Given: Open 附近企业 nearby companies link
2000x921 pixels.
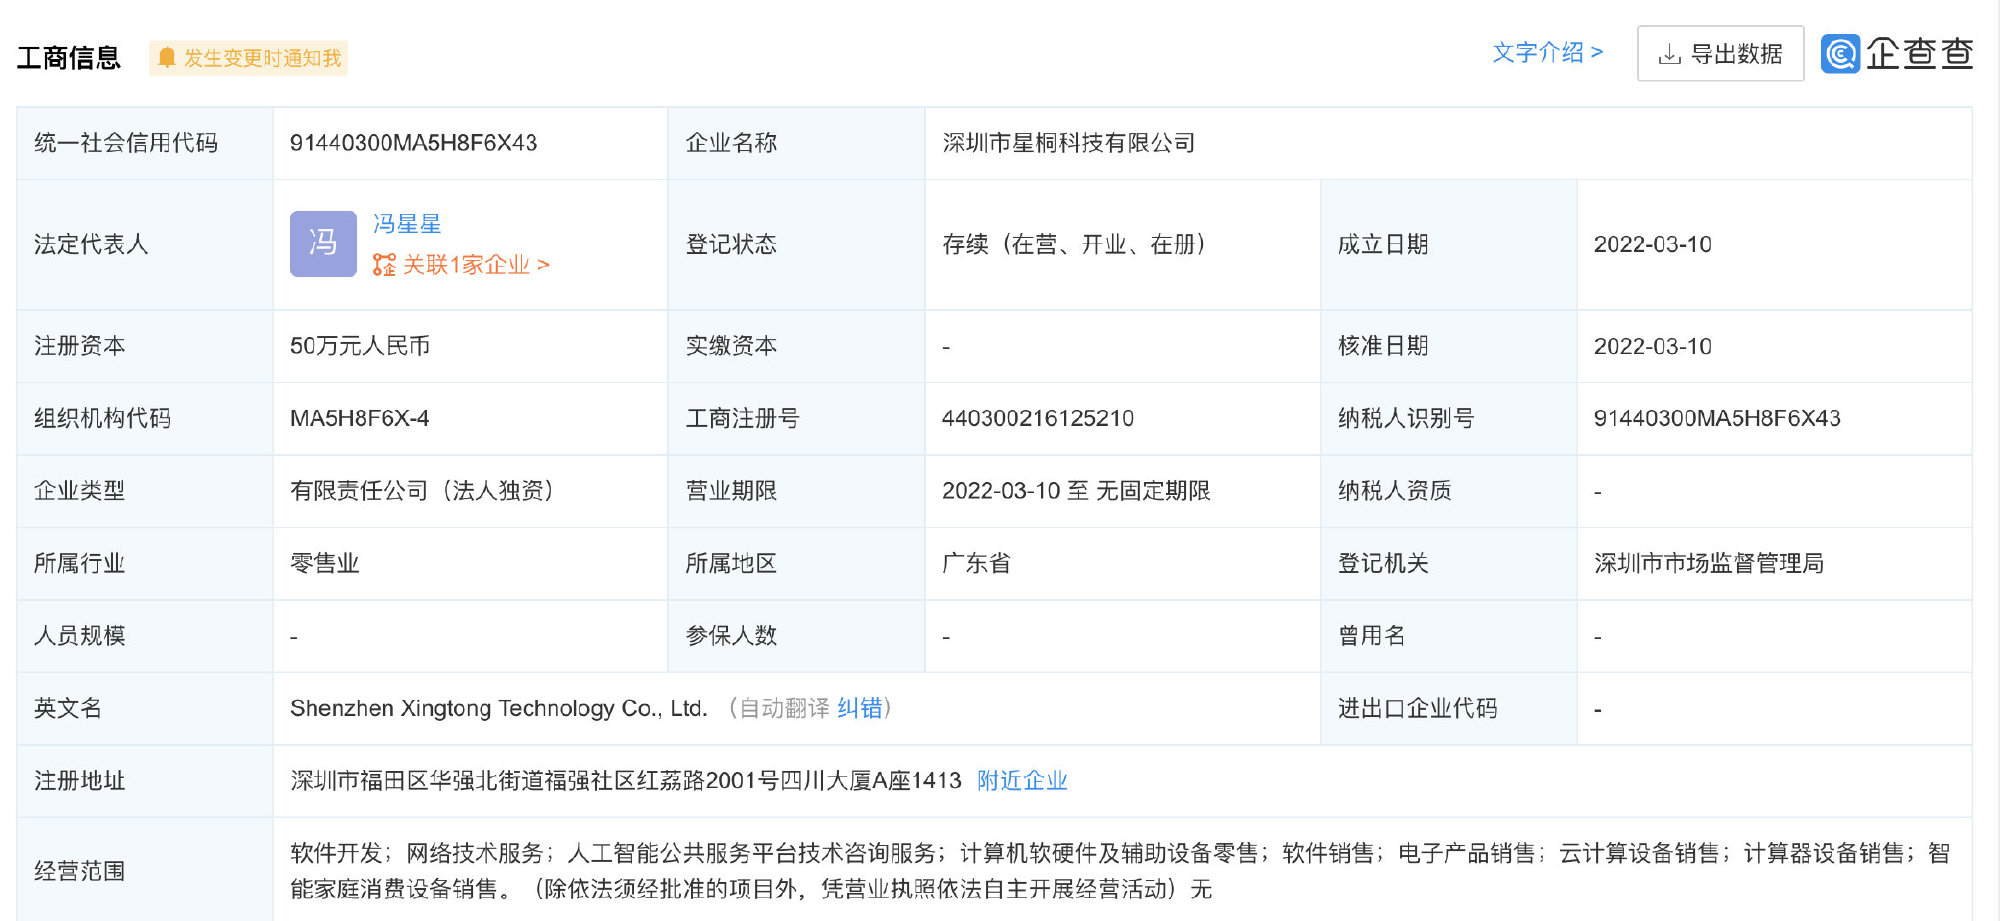Looking at the screenshot, I should pos(1022,780).
